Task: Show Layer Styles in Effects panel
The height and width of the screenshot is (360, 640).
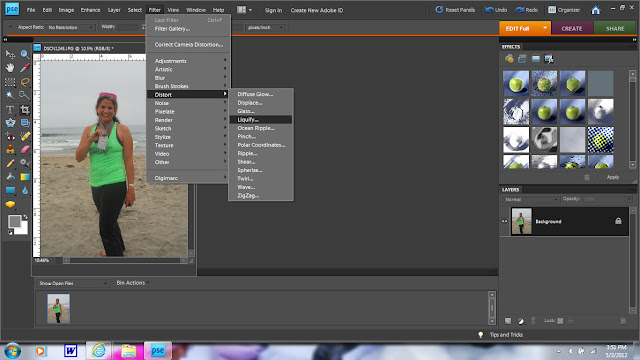Action: coord(522,59)
